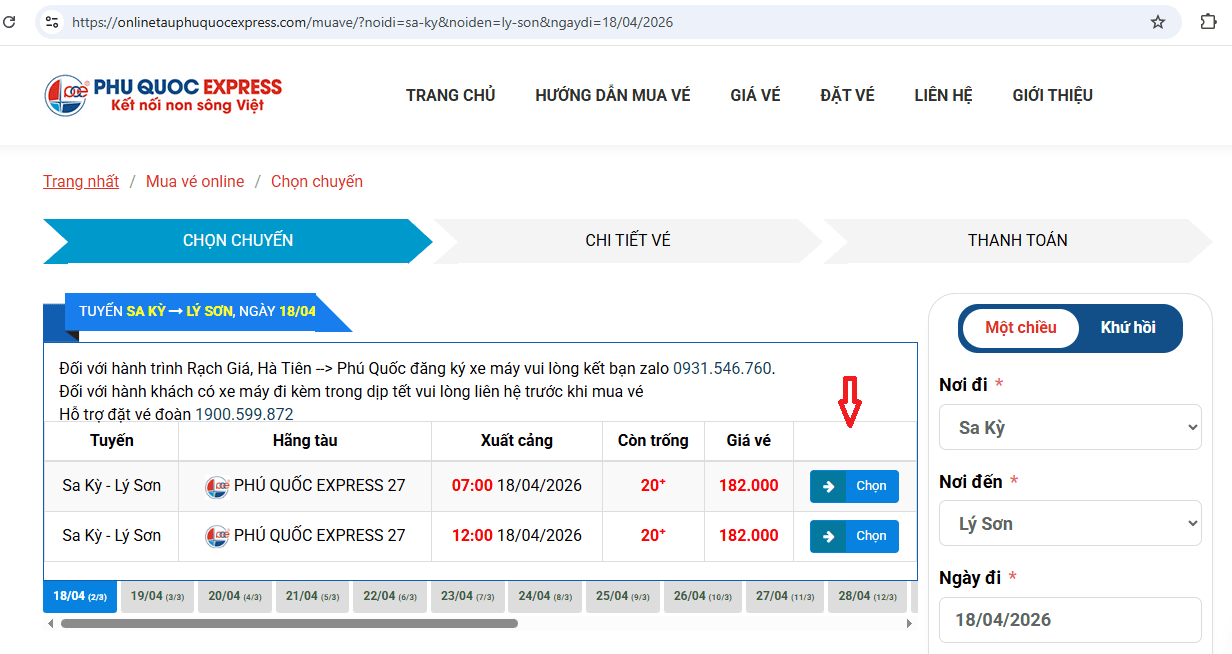Viewport: 1232px width, 654px height.
Task: Follow the Trang nhất breadcrumb link
Action: click(x=81, y=181)
